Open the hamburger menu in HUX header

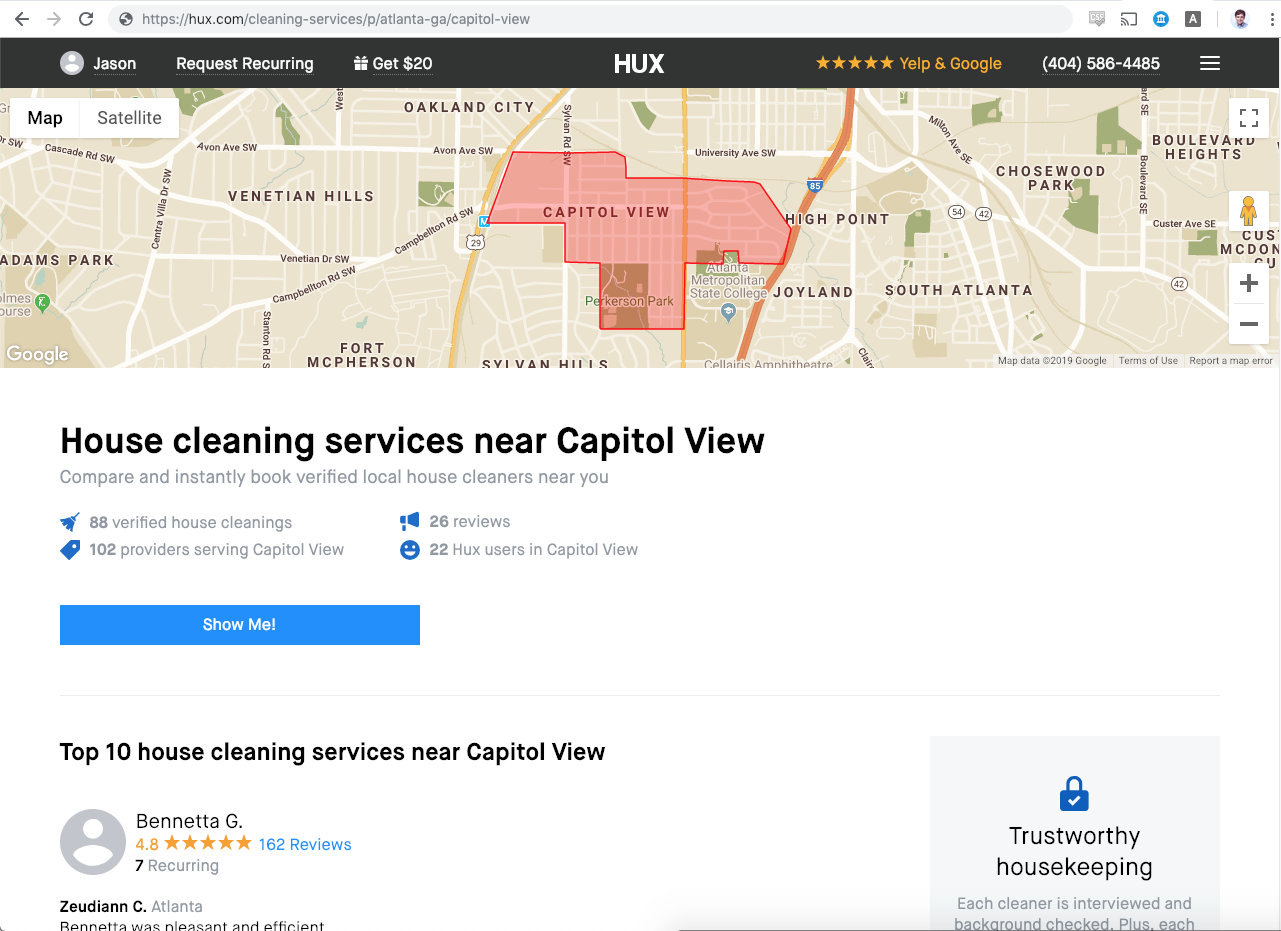click(x=1210, y=63)
